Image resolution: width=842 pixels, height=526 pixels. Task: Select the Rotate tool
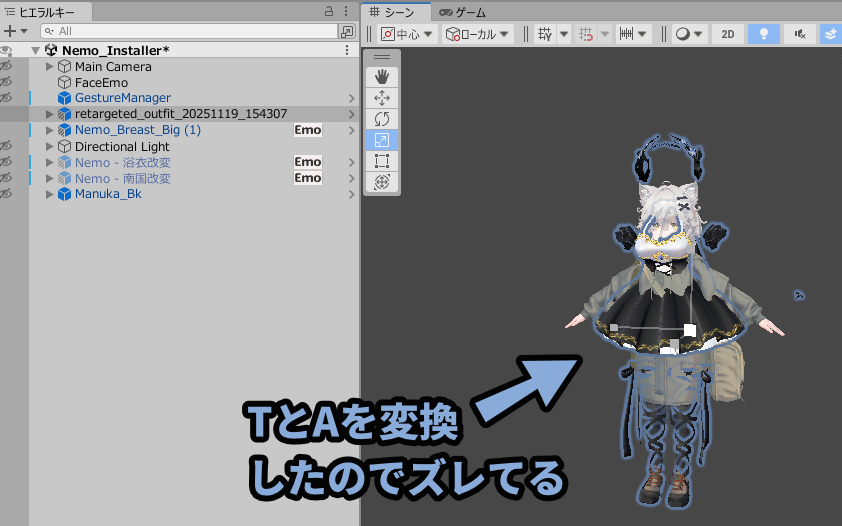click(x=381, y=119)
